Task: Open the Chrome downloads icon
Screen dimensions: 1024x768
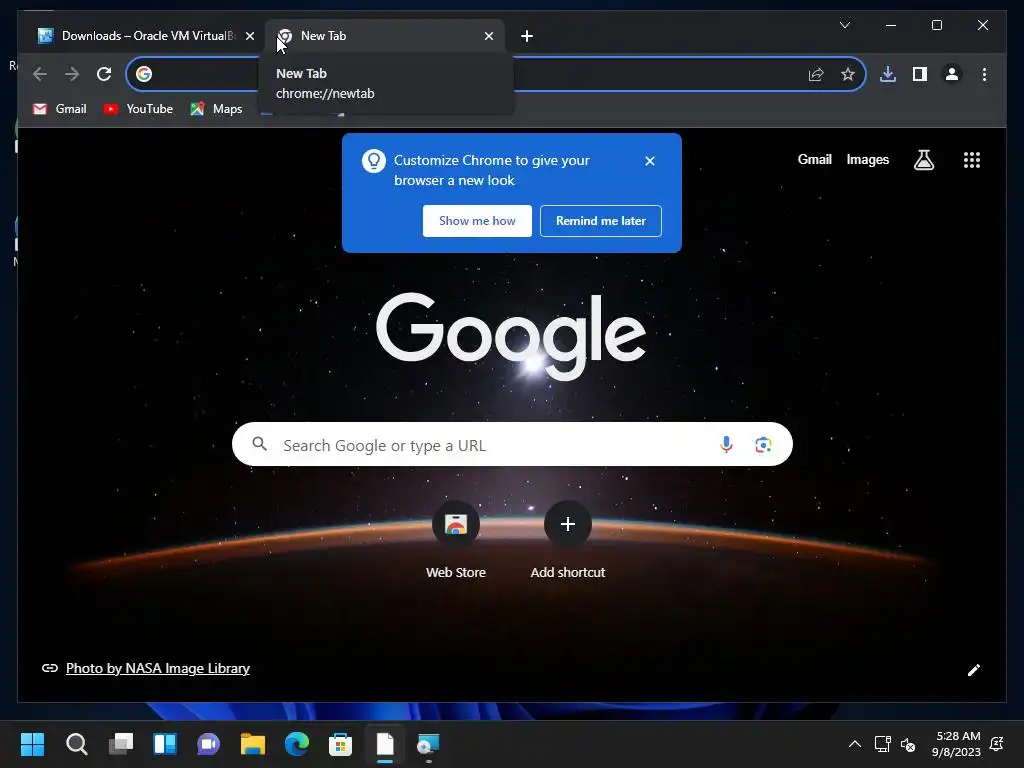Action: click(888, 74)
